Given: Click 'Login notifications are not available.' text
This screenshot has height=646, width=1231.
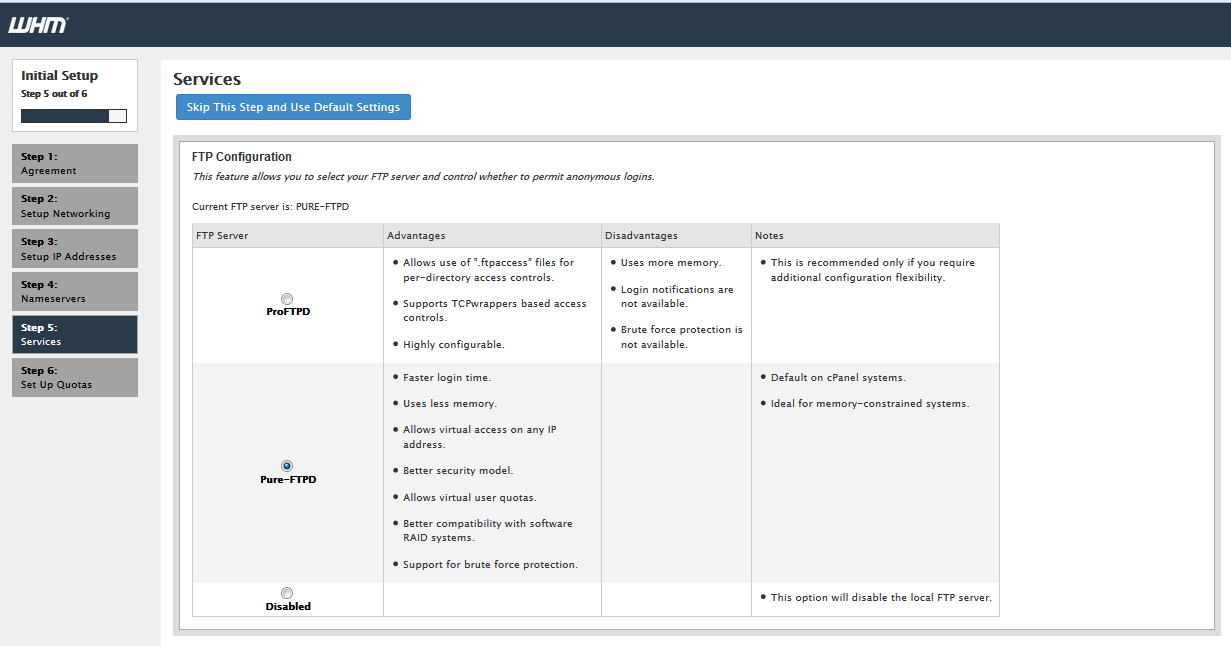Looking at the screenshot, I should [x=677, y=296].
